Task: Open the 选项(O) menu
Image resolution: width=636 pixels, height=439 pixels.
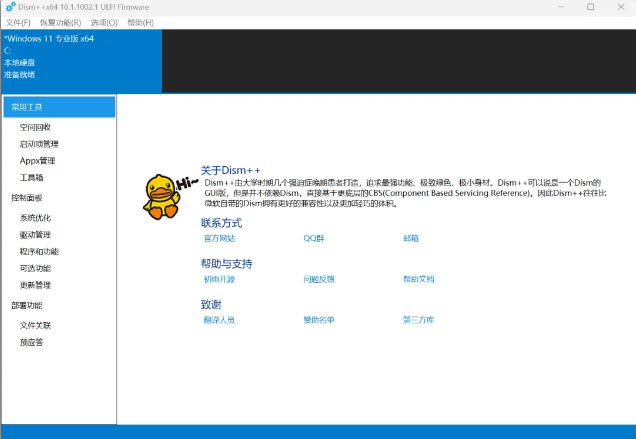Action: point(104,23)
